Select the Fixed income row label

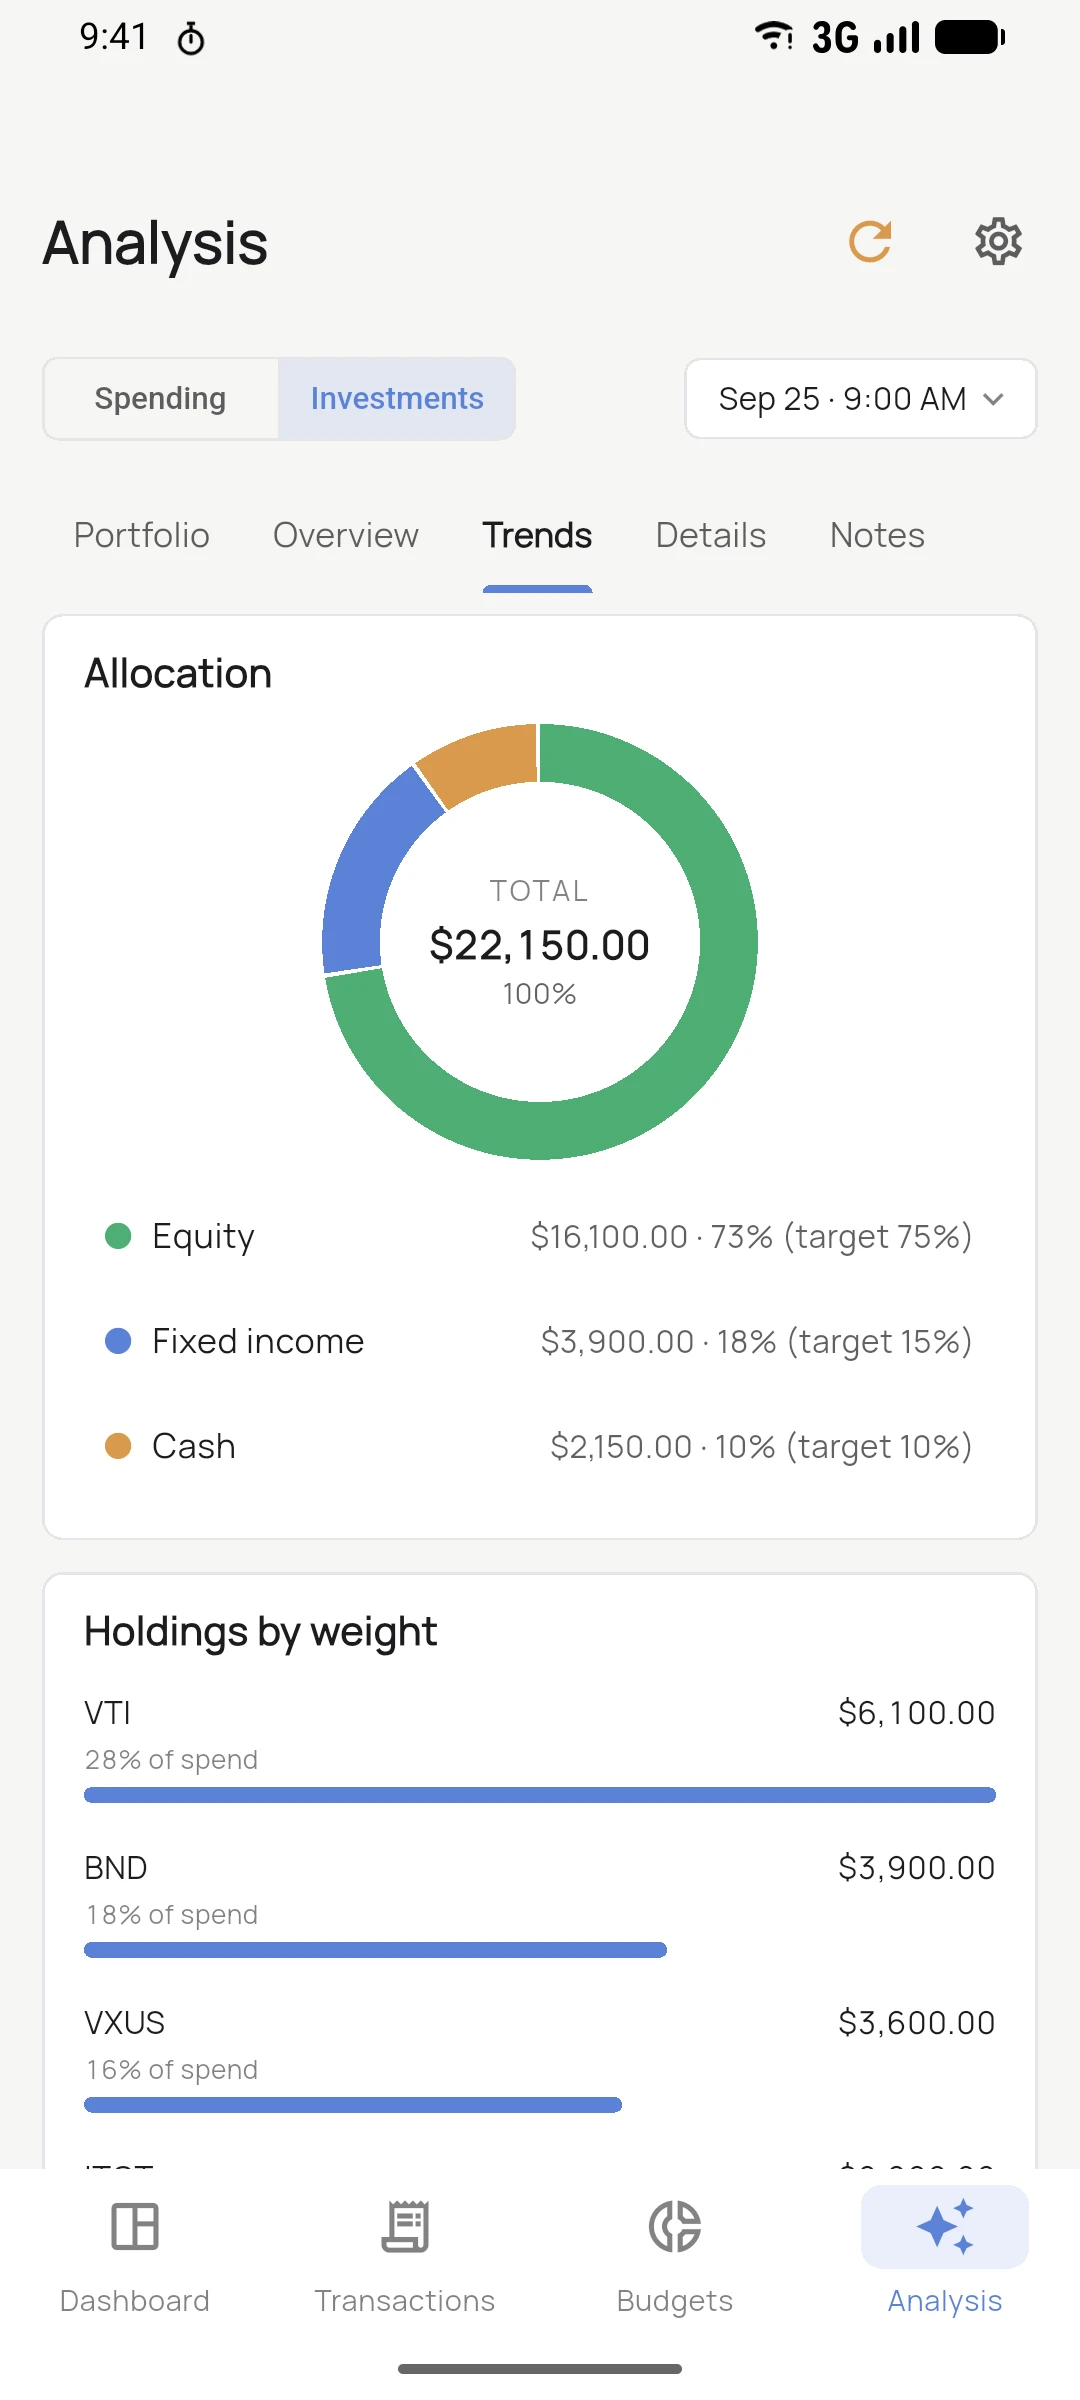pos(258,1341)
